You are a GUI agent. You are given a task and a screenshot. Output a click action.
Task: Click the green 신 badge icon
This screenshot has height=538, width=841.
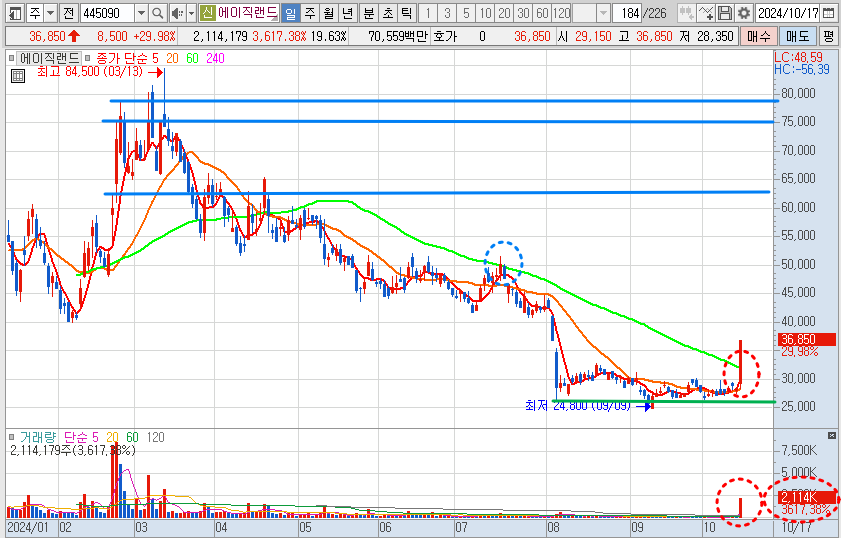pyautogui.click(x=207, y=12)
